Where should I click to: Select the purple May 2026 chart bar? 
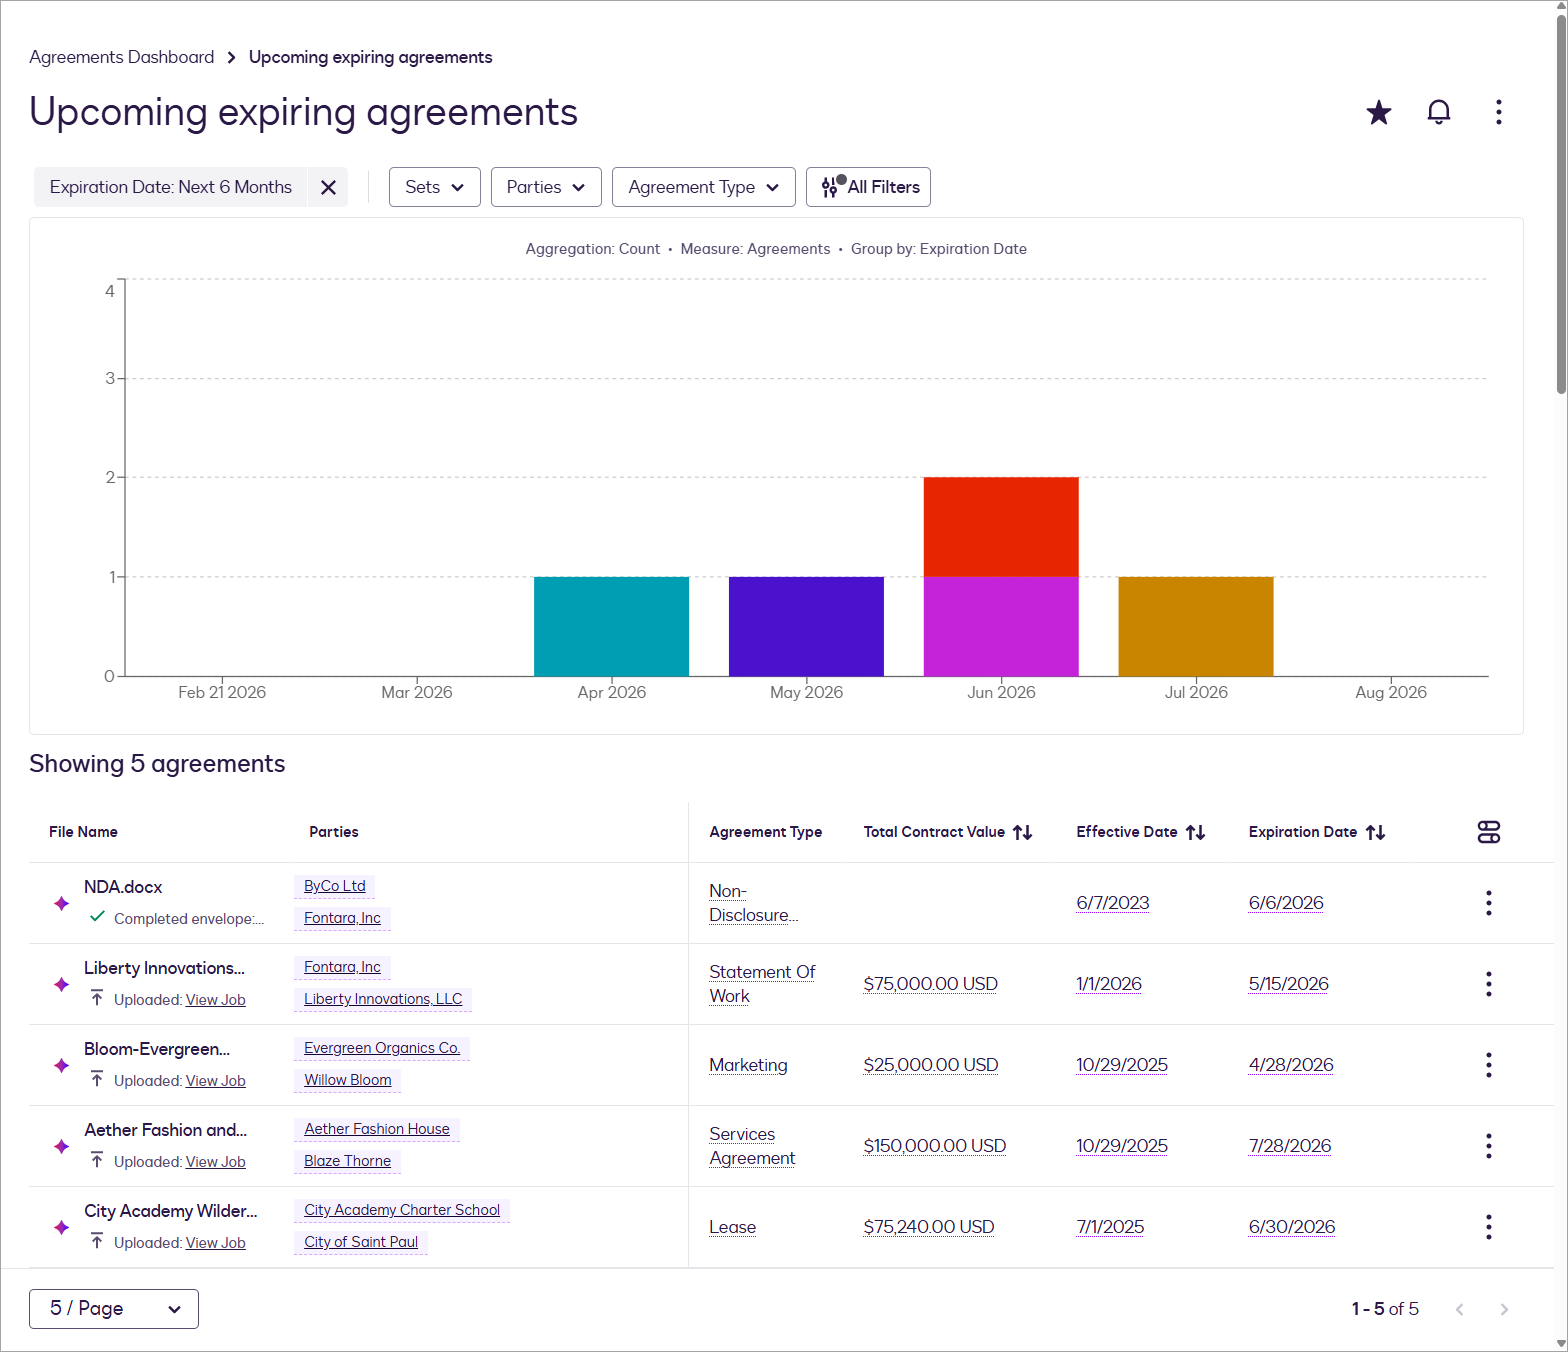click(806, 626)
